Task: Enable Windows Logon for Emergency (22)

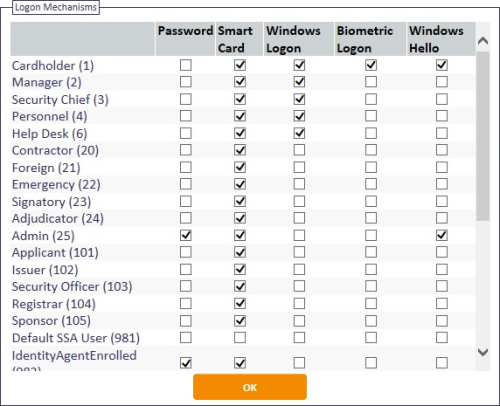Action: 299,184
